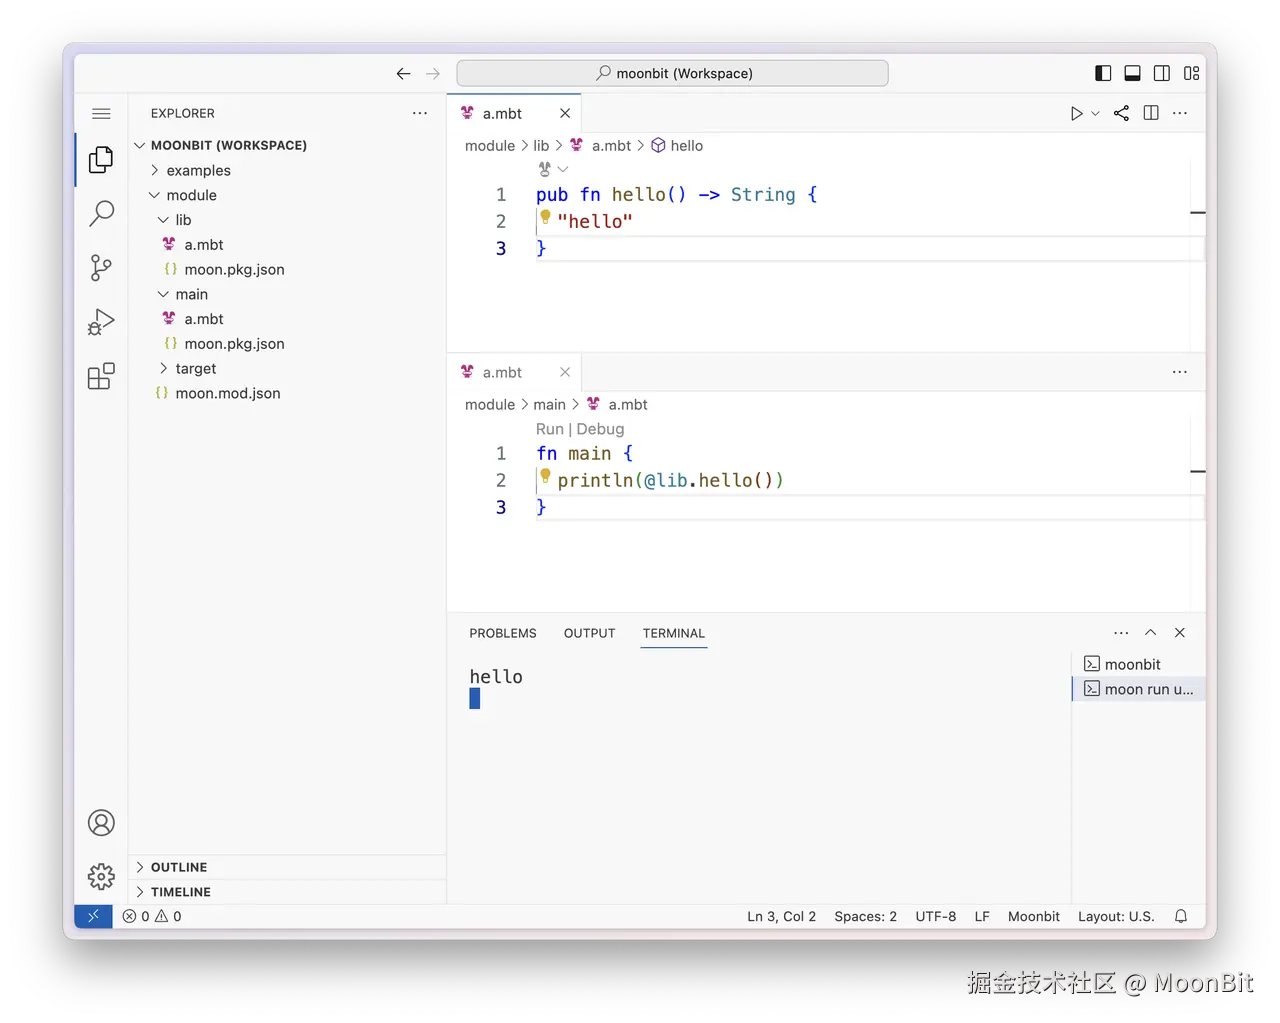Click the Run code lens link
The height and width of the screenshot is (1023, 1280).
549,429
